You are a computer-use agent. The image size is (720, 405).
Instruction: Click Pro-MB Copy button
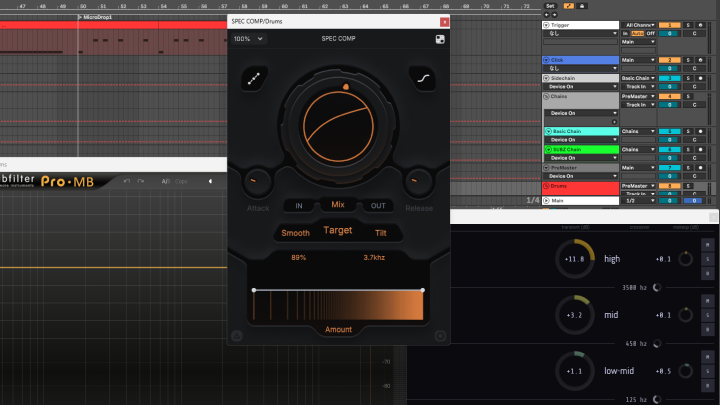(181, 181)
